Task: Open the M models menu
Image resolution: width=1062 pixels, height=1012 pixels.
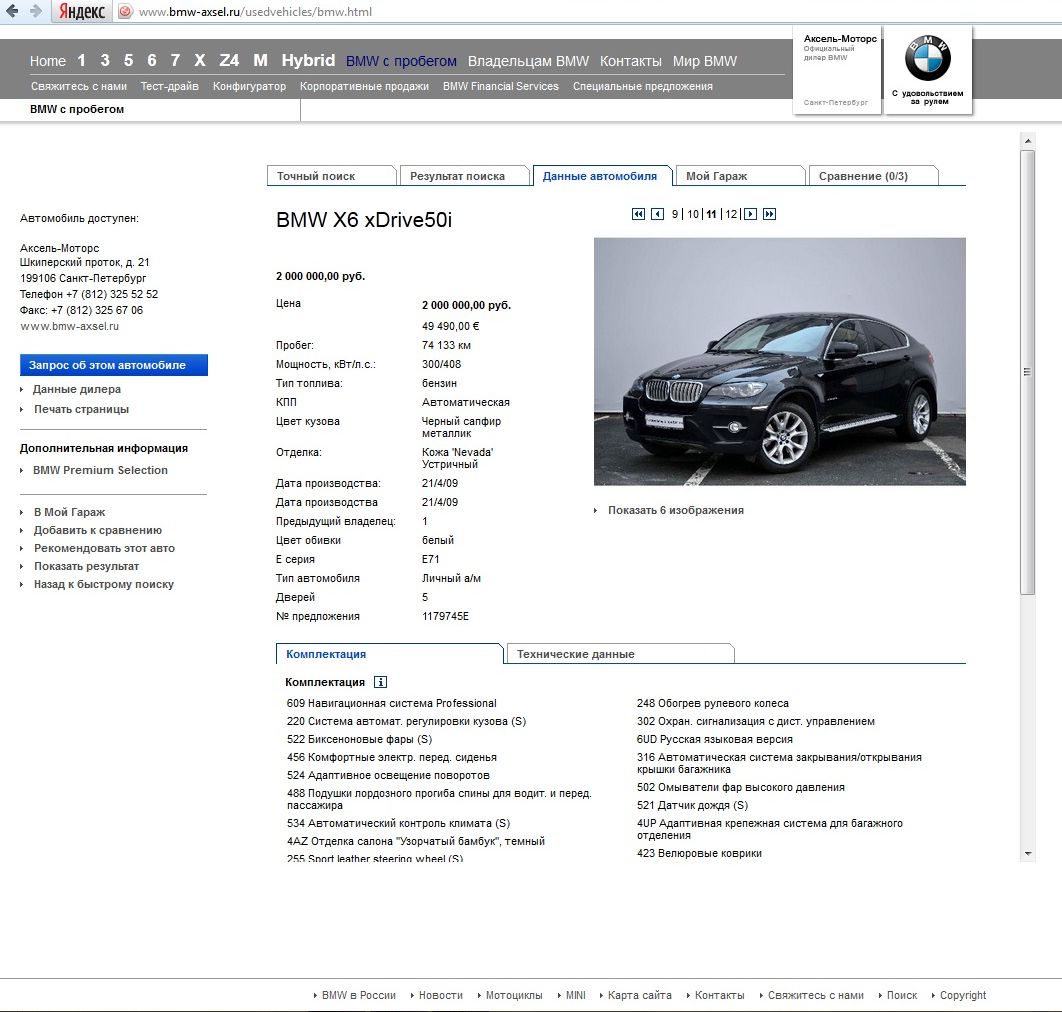Action: pos(260,60)
